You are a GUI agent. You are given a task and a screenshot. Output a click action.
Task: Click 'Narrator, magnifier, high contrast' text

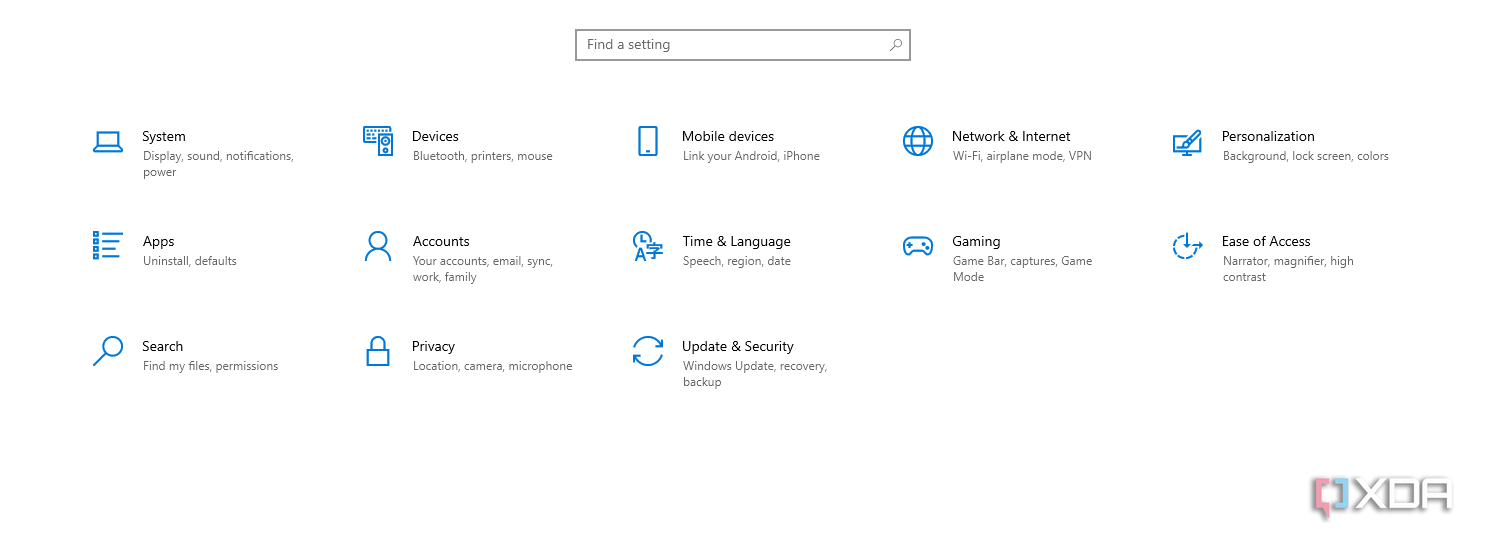(x=1288, y=269)
